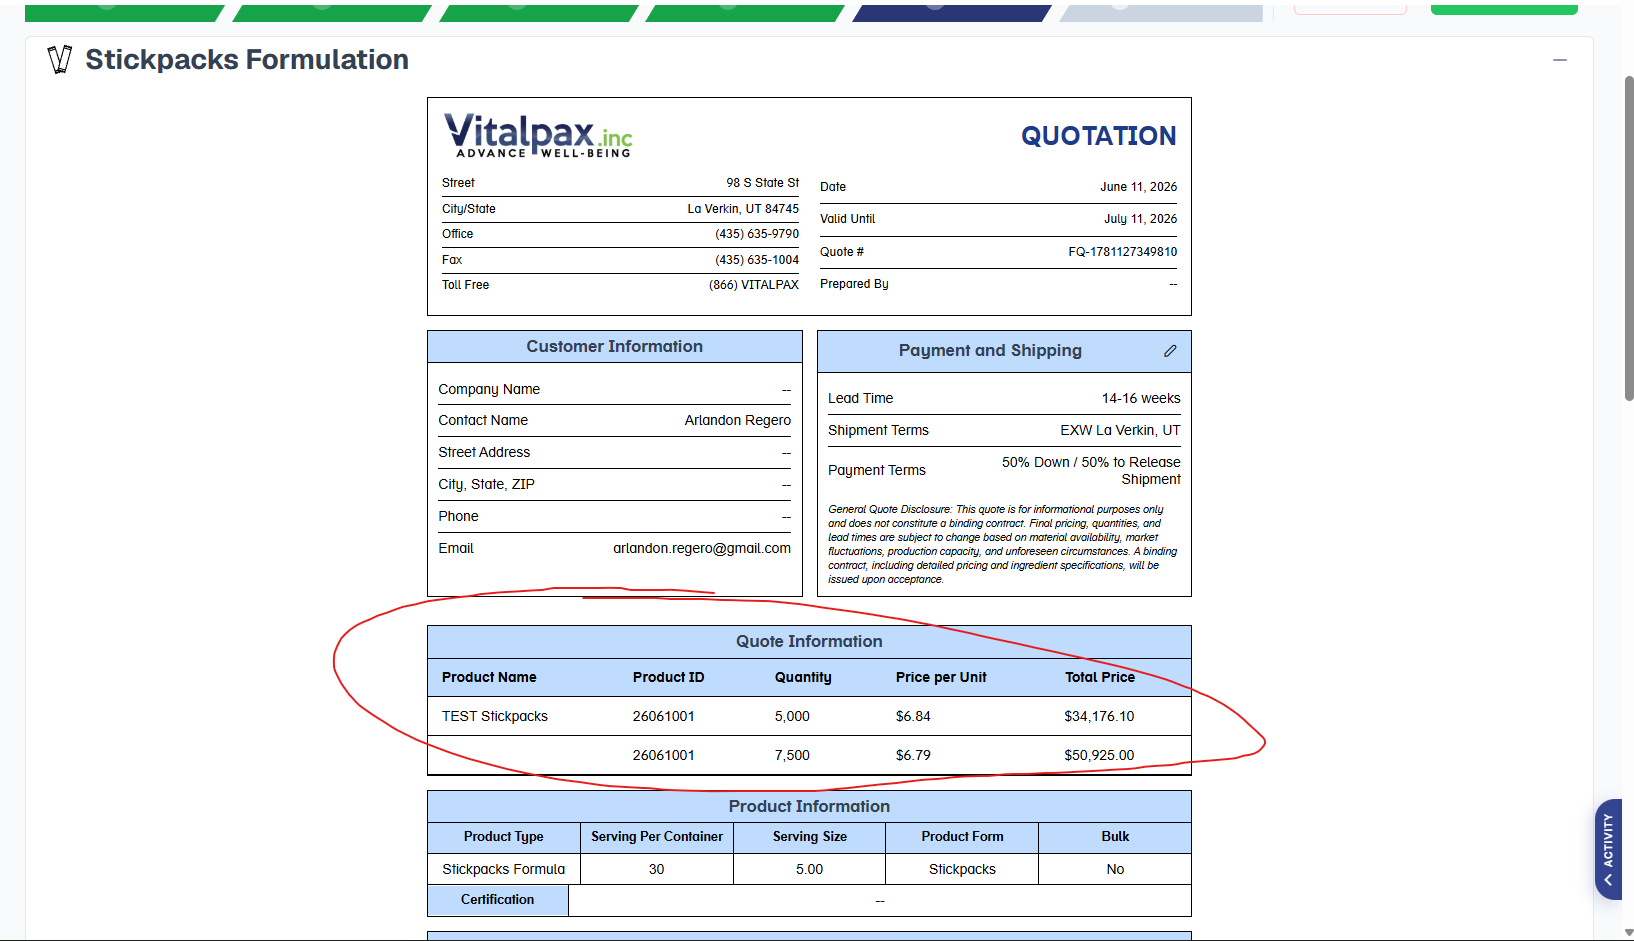Click price per unit $6.84
The height and width of the screenshot is (941, 1634).
pos(913,717)
